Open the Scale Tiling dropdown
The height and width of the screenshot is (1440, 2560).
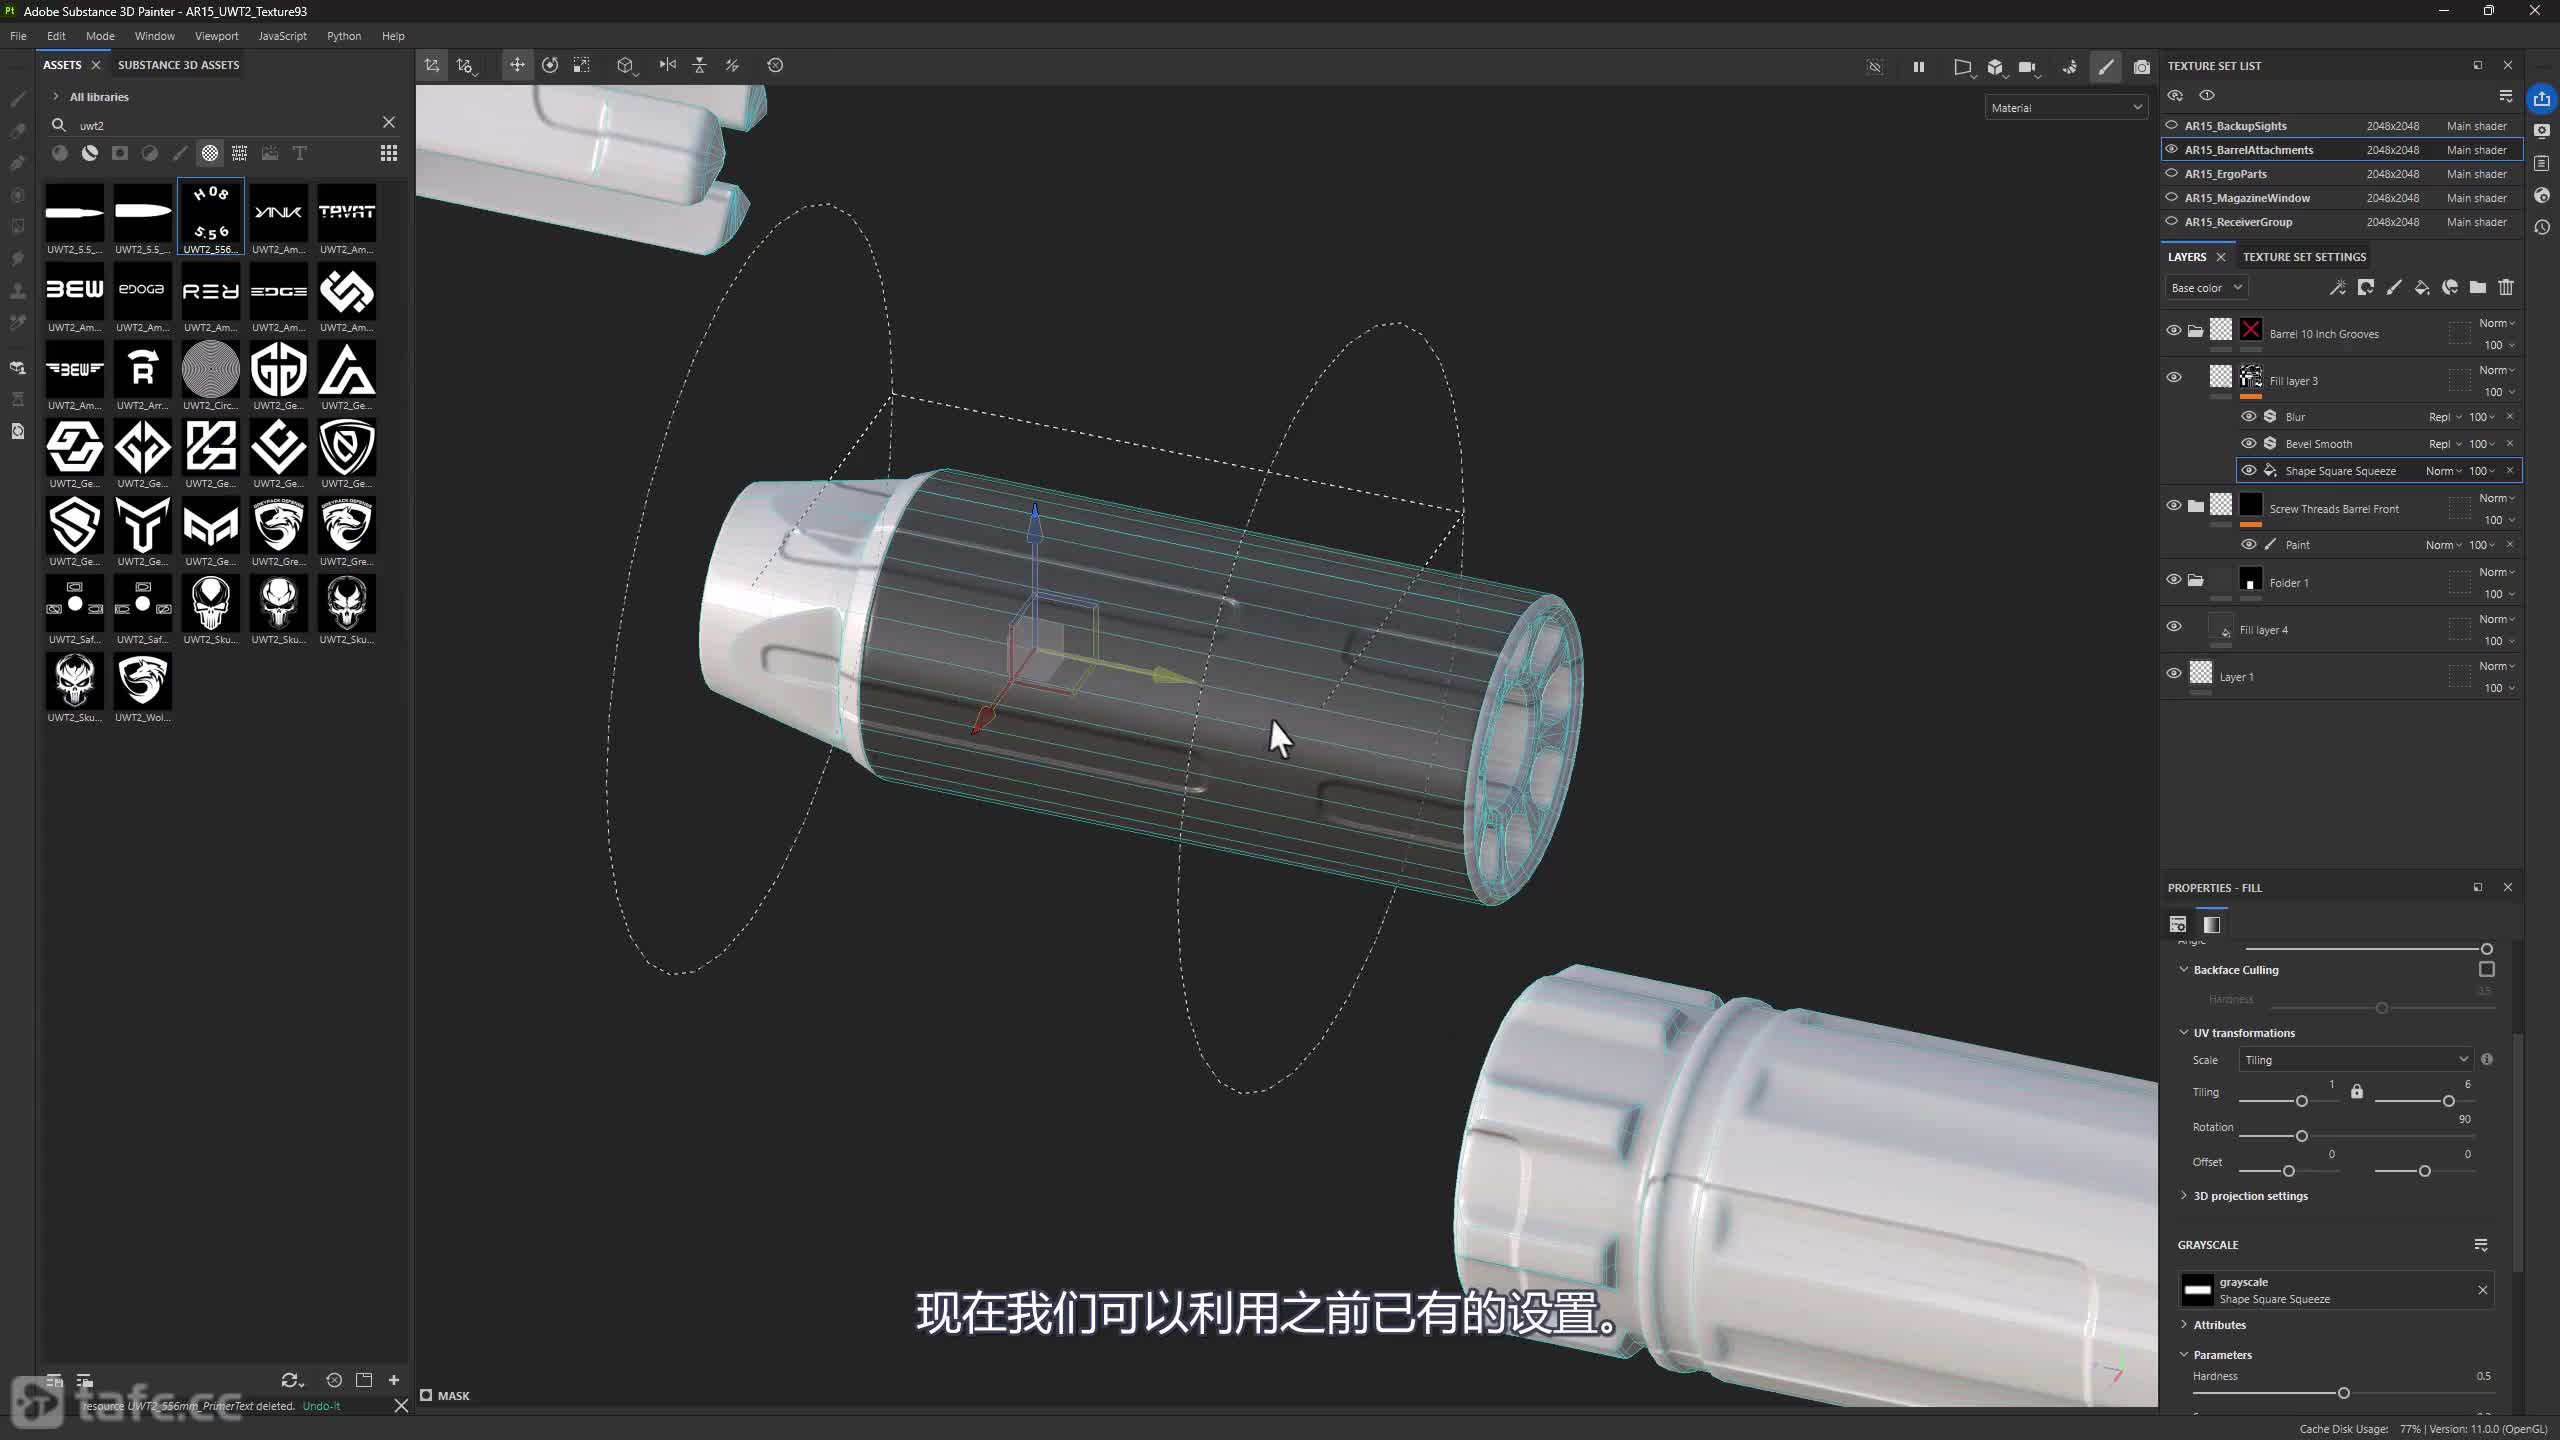(2356, 1060)
